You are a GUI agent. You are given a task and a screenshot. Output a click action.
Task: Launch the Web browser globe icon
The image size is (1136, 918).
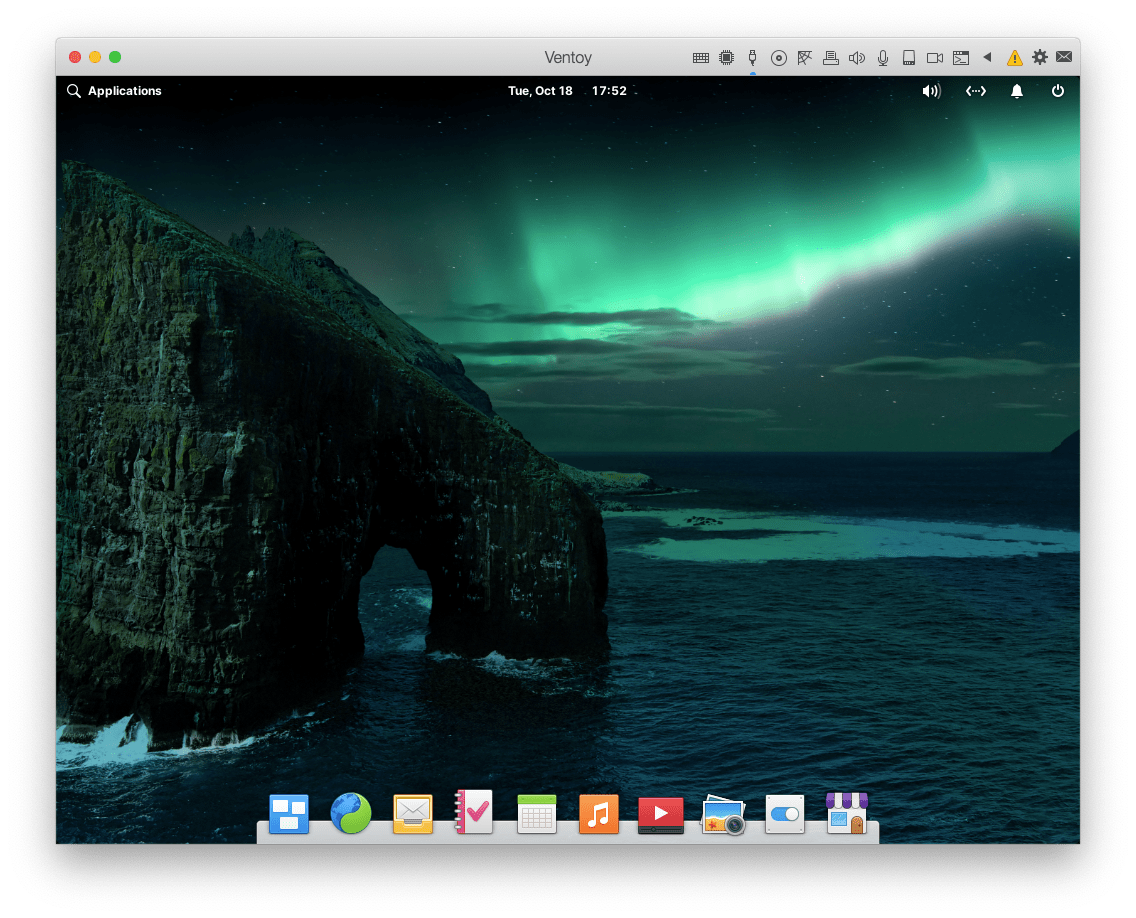[351, 814]
